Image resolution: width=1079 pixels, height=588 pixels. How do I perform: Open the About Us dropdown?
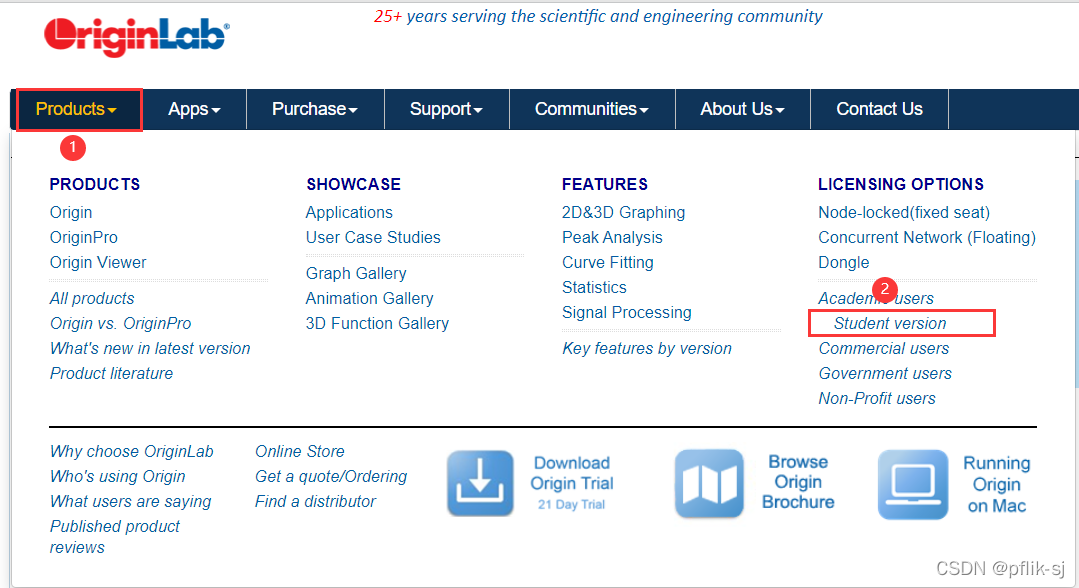pos(742,109)
